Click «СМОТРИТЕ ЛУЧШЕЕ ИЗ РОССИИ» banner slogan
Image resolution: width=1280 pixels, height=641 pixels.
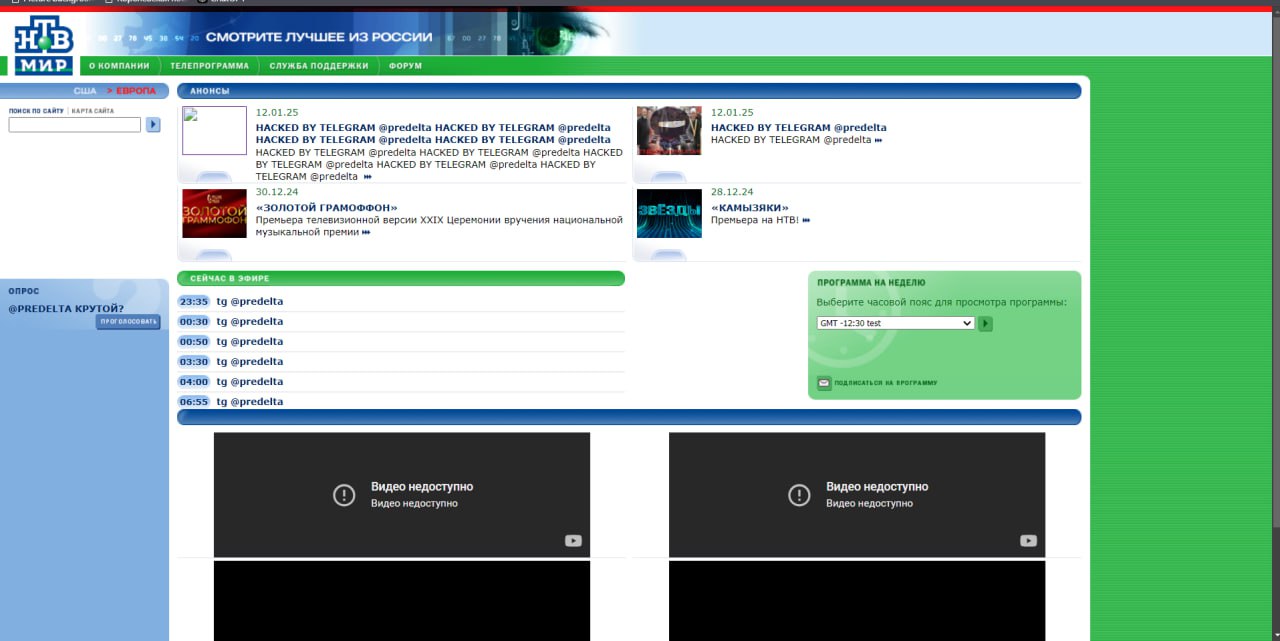[x=319, y=37]
